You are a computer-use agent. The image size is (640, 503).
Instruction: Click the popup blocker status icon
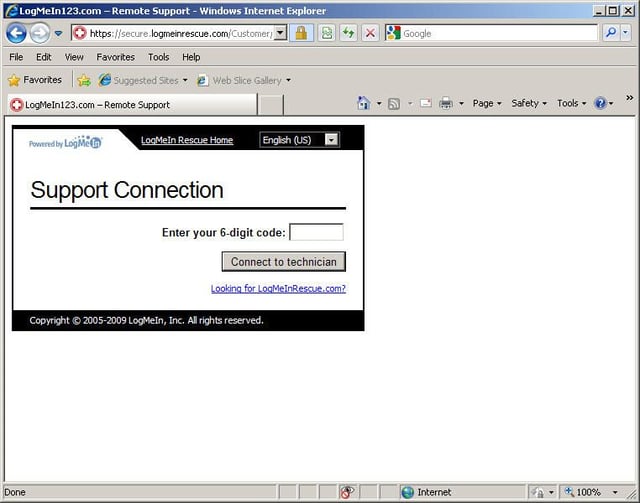tap(347, 492)
